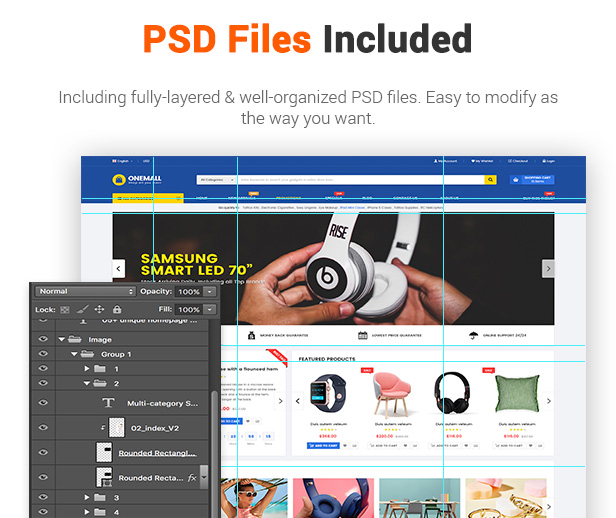Click the previous slide arrow on banner
Screen dimensions: 616x518
point(119,268)
